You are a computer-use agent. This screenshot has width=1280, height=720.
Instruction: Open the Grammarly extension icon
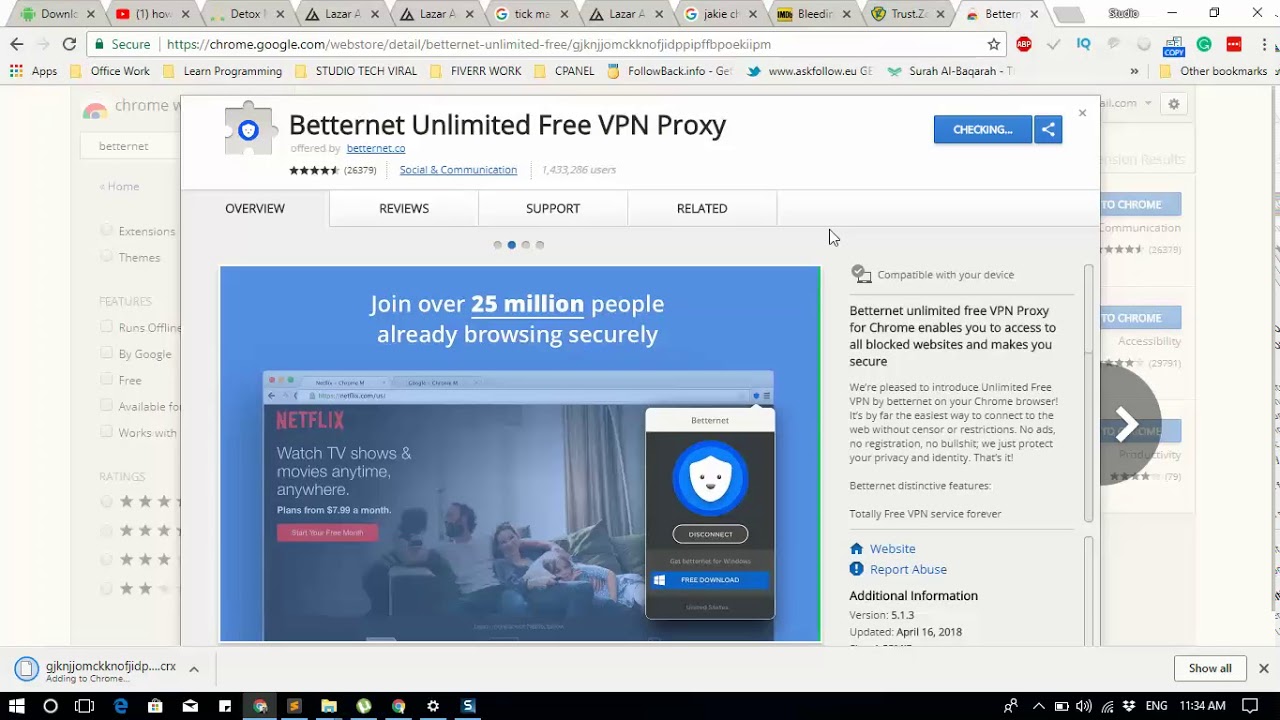1204,44
